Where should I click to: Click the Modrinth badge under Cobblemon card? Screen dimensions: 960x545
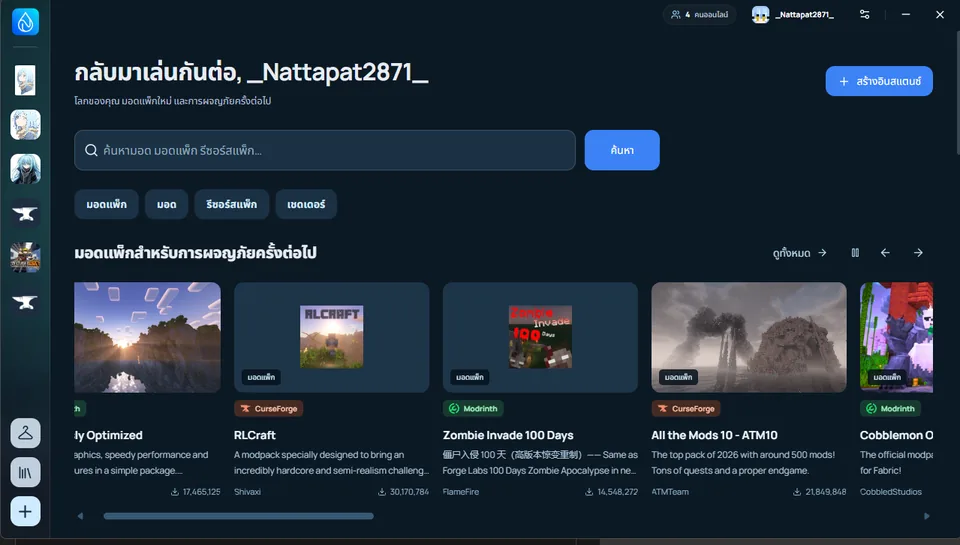pyautogui.click(x=890, y=408)
